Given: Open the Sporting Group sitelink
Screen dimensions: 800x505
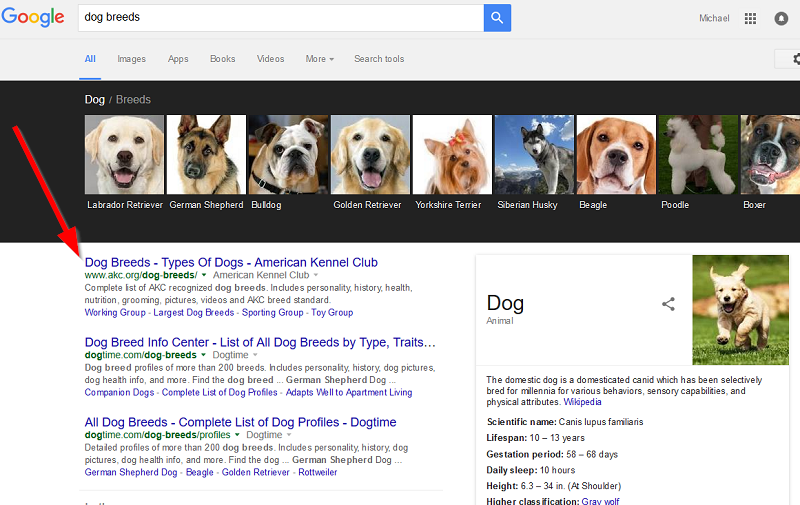Looking at the screenshot, I should 272,312.
